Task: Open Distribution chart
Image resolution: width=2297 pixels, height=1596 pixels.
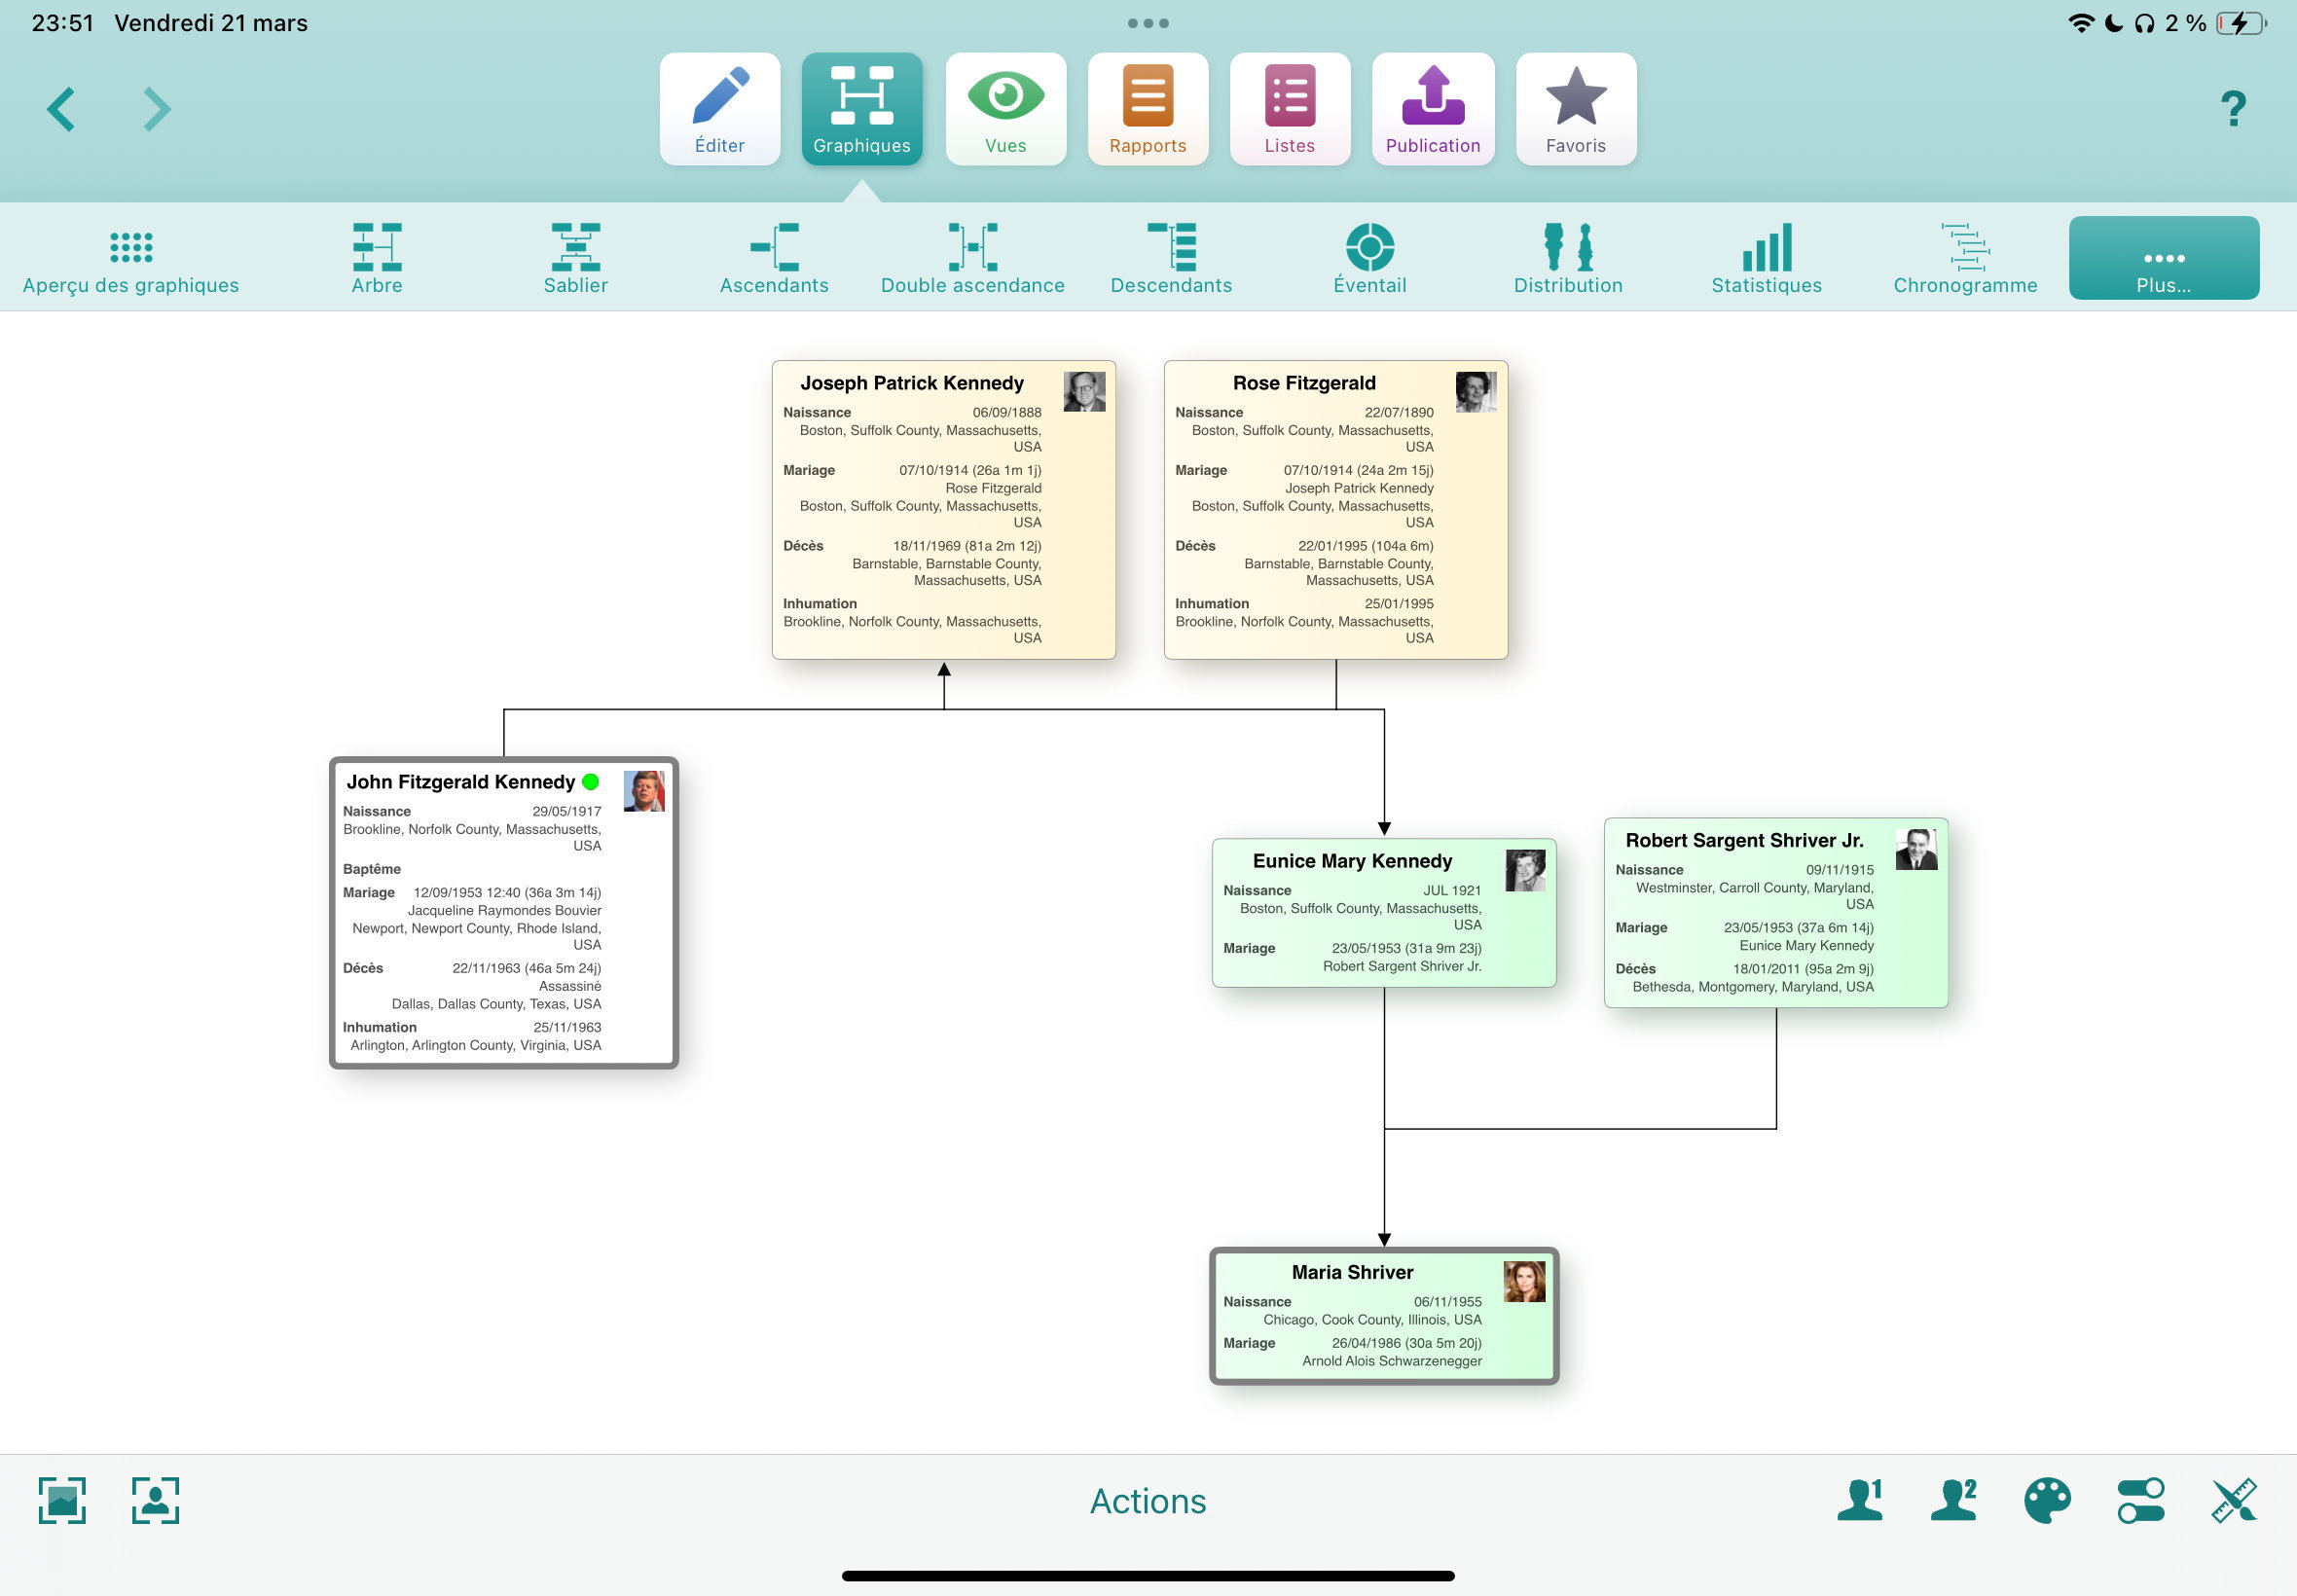Action: click(x=1568, y=259)
